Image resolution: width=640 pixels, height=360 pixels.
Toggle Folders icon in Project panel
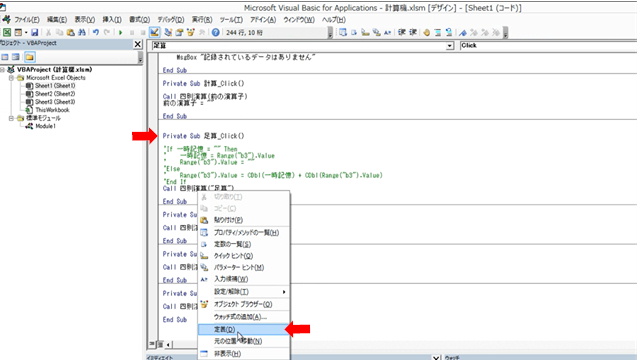(x=29, y=57)
